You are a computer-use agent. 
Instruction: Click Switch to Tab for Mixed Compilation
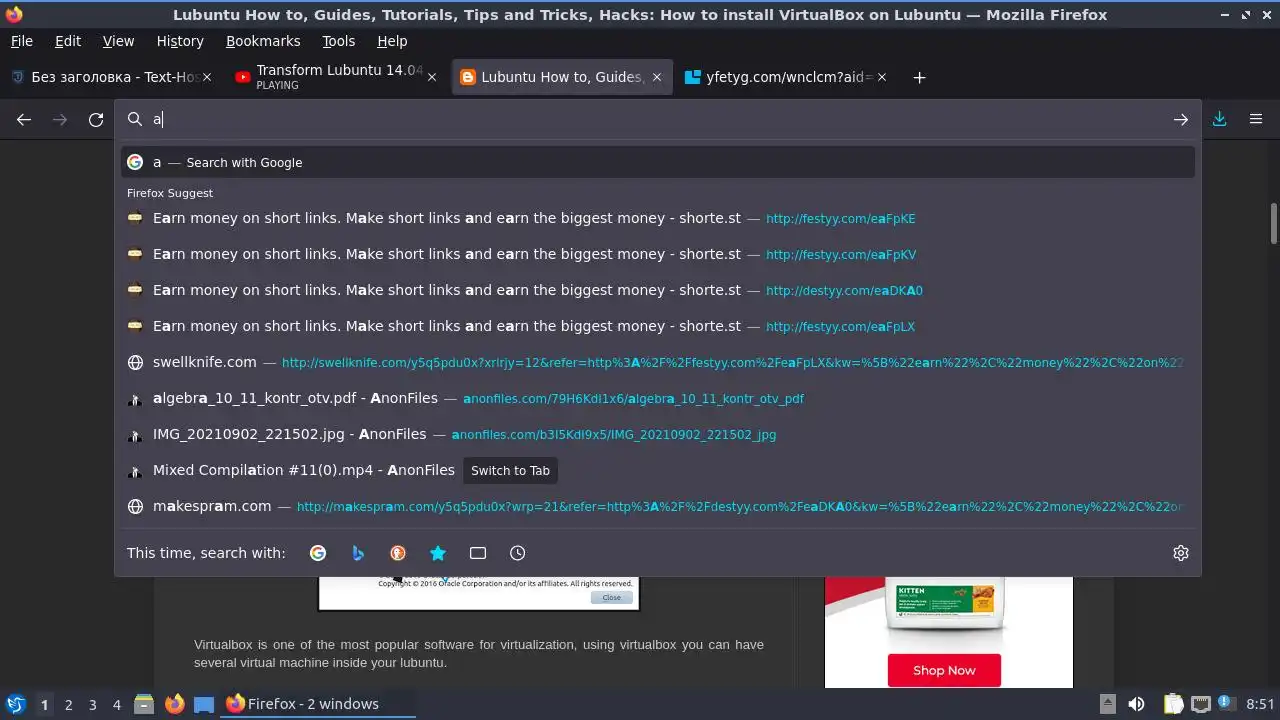(510, 470)
